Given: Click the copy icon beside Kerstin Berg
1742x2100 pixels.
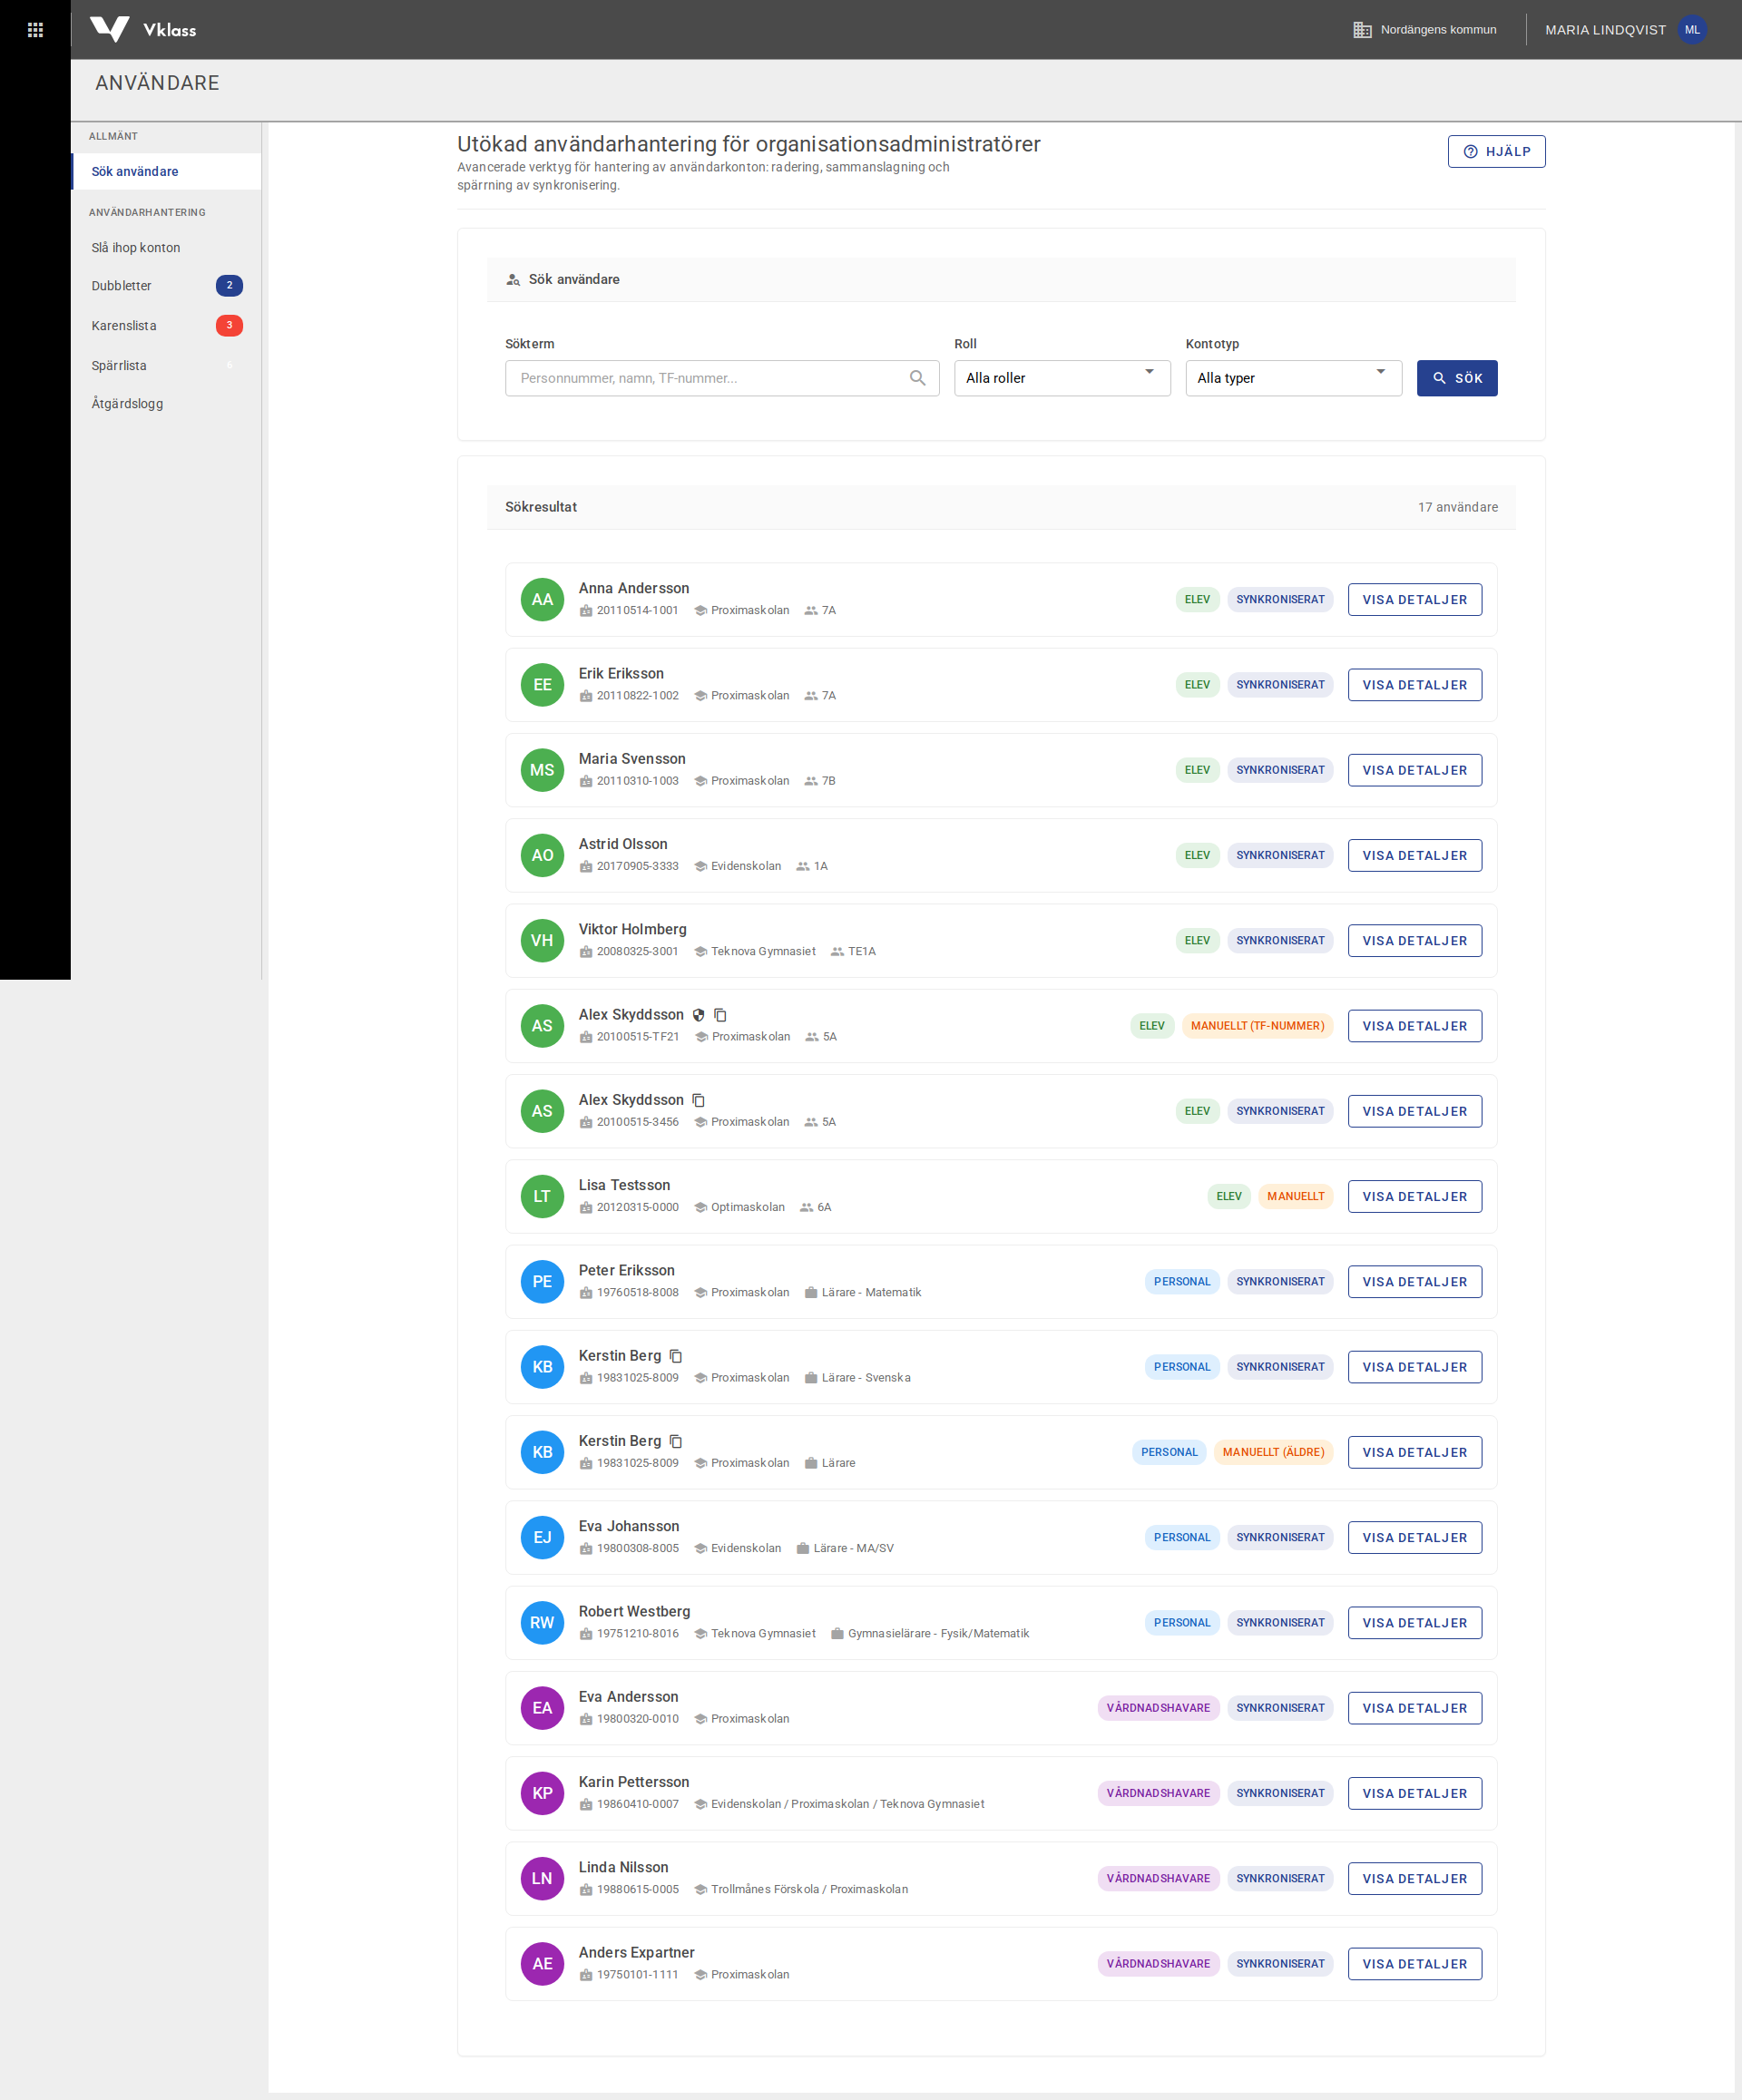Looking at the screenshot, I should click(x=676, y=1356).
